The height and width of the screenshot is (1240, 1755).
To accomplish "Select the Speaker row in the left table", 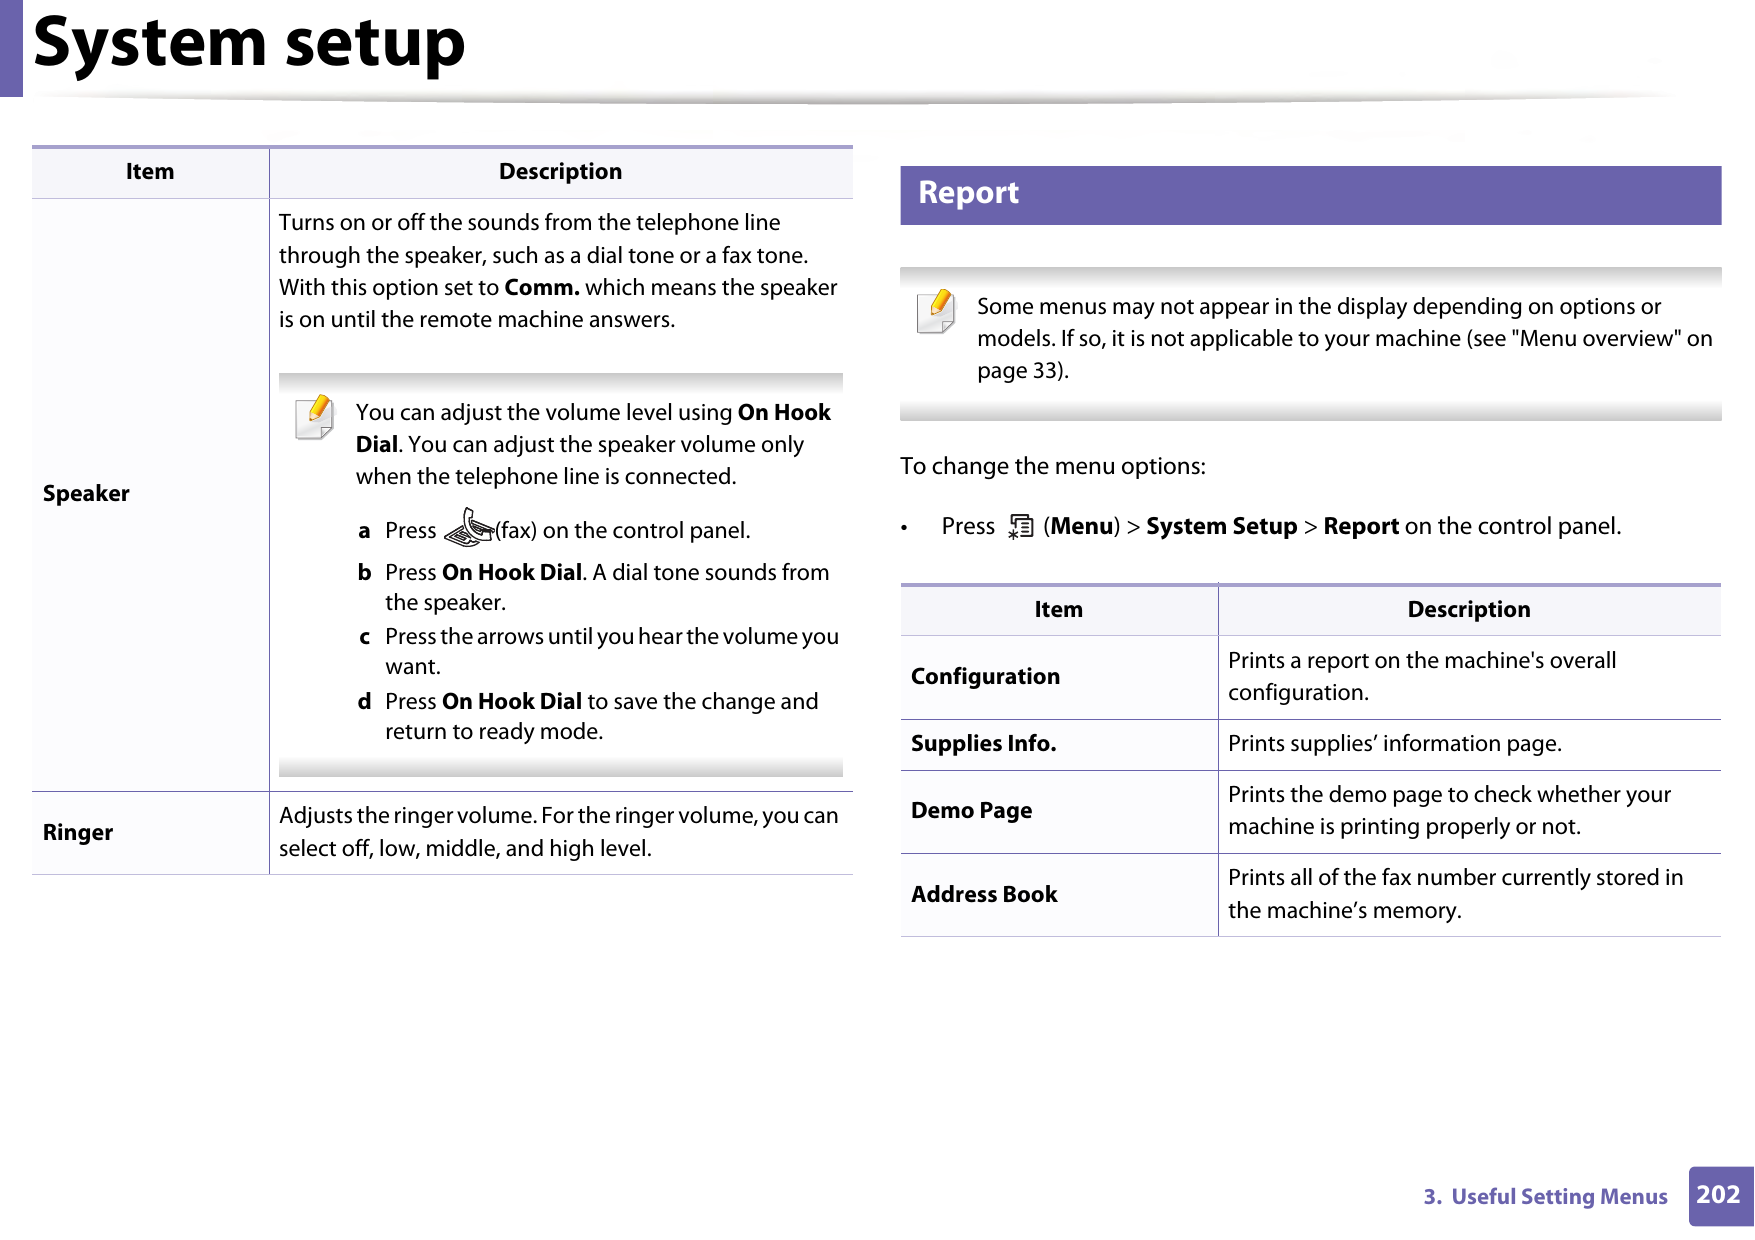I will tap(86, 492).
